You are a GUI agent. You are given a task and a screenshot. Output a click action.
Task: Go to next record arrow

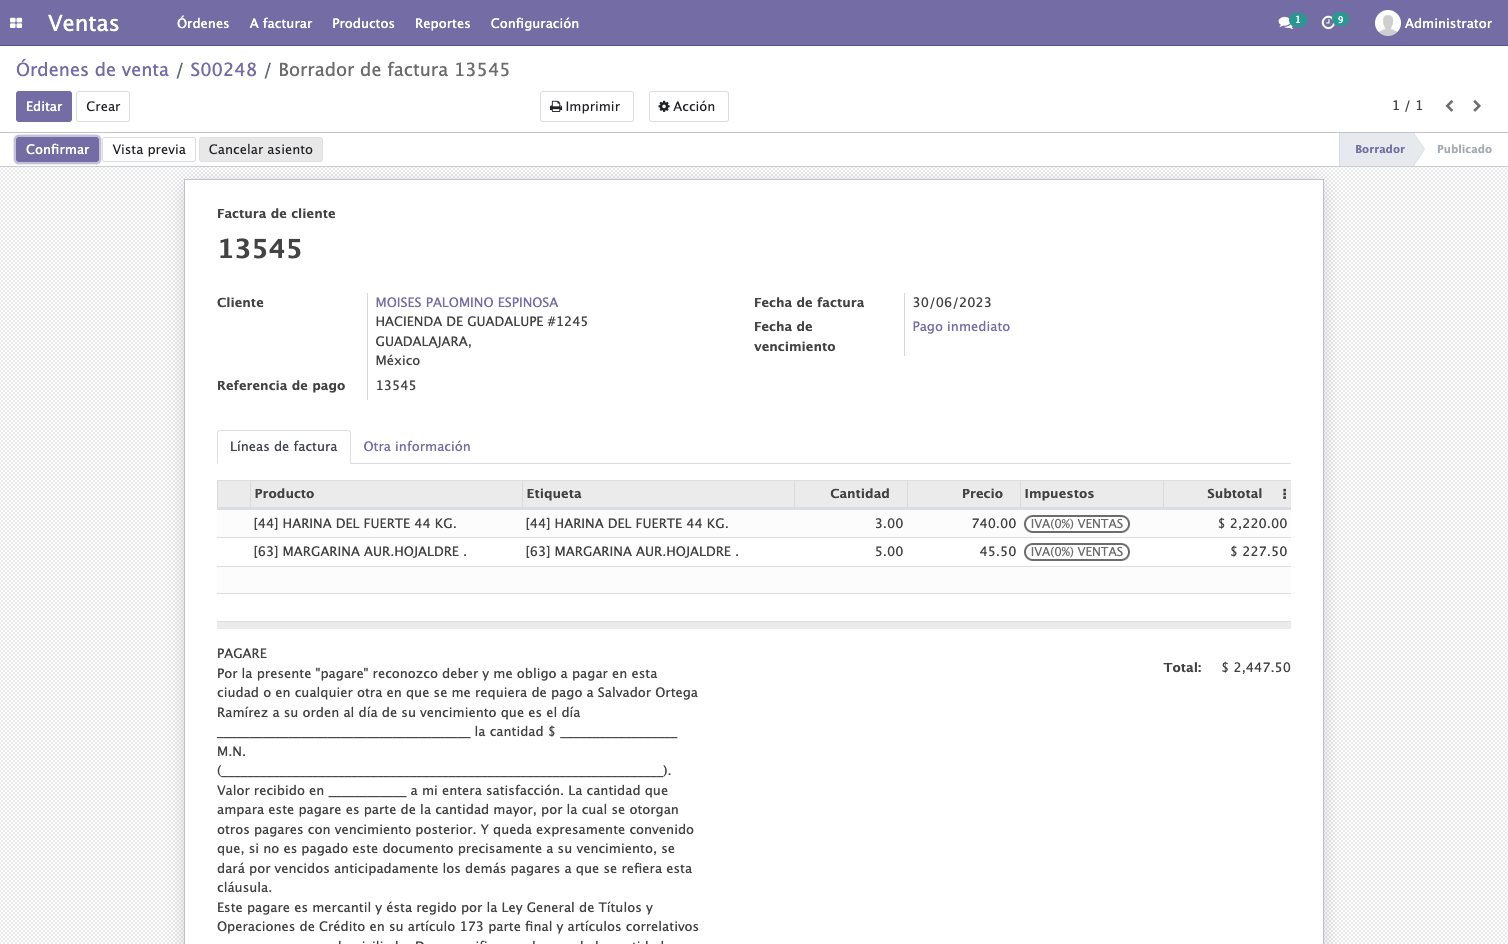pyautogui.click(x=1477, y=106)
